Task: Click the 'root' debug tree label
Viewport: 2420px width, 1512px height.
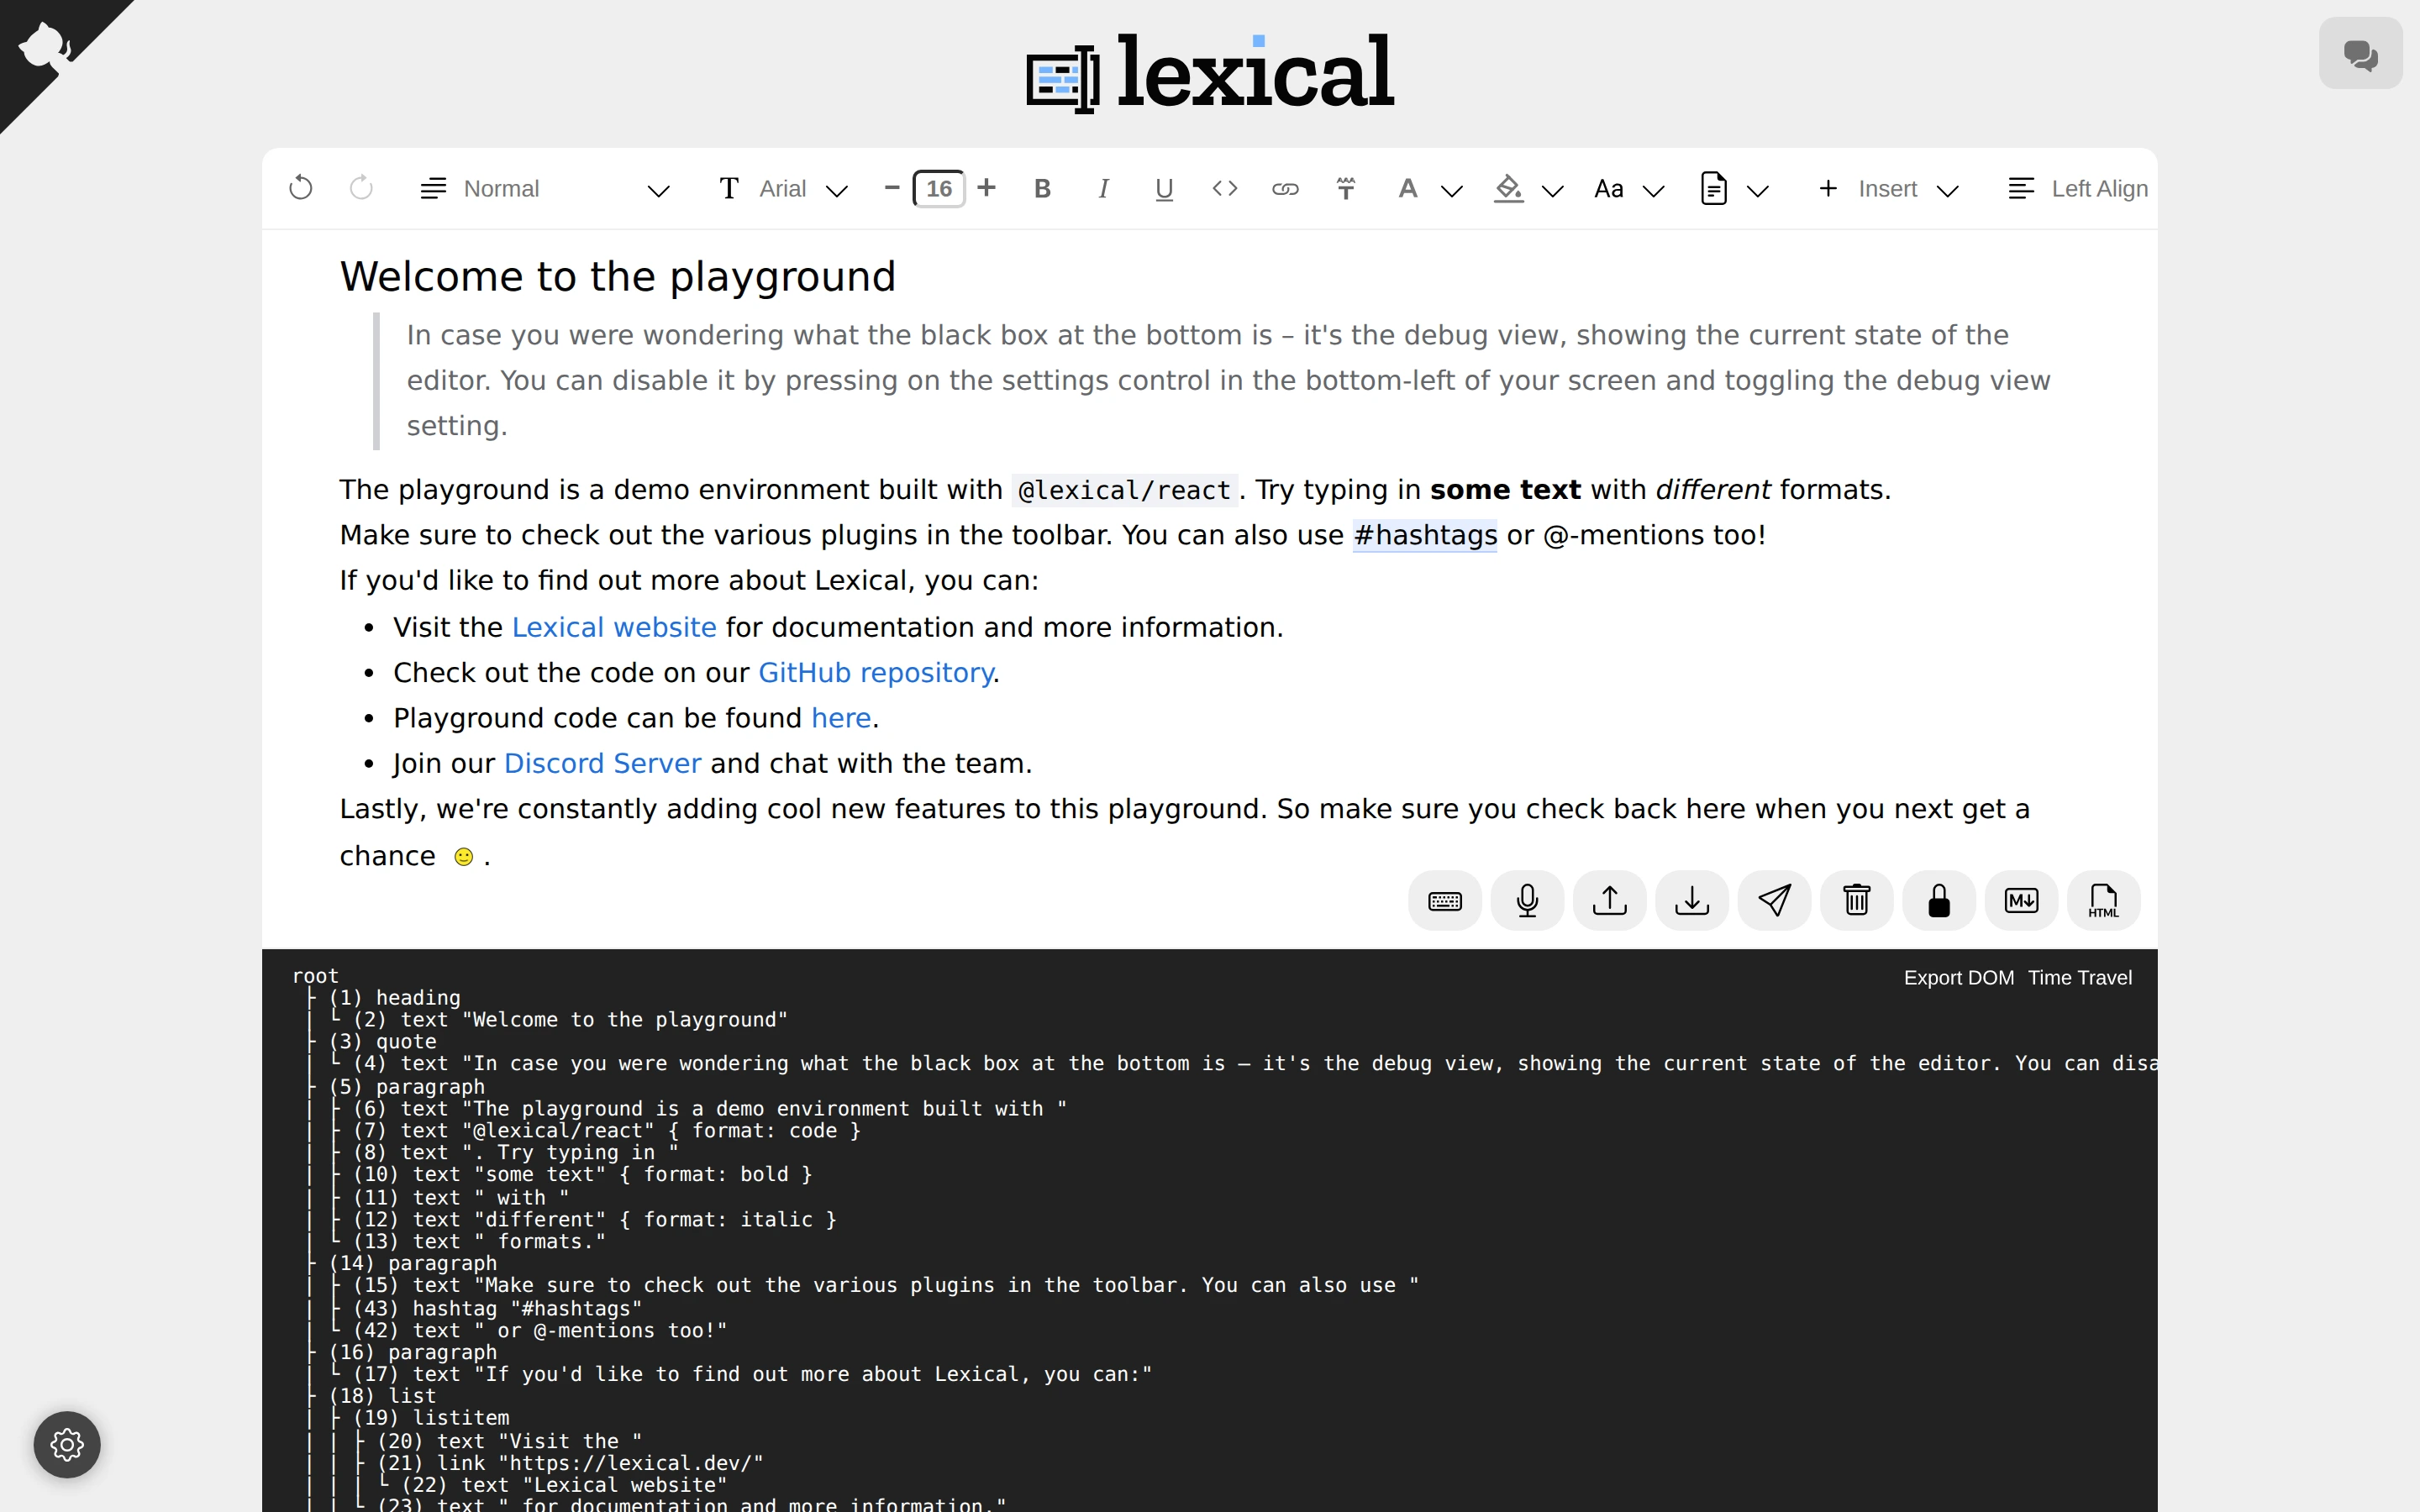Action: [316, 975]
